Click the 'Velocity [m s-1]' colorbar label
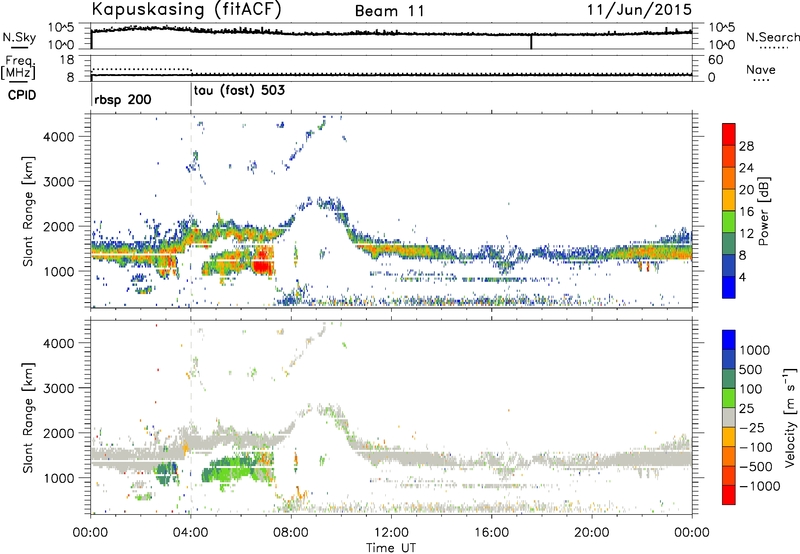The width and height of the screenshot is (800, 554). tap(790, 417)
